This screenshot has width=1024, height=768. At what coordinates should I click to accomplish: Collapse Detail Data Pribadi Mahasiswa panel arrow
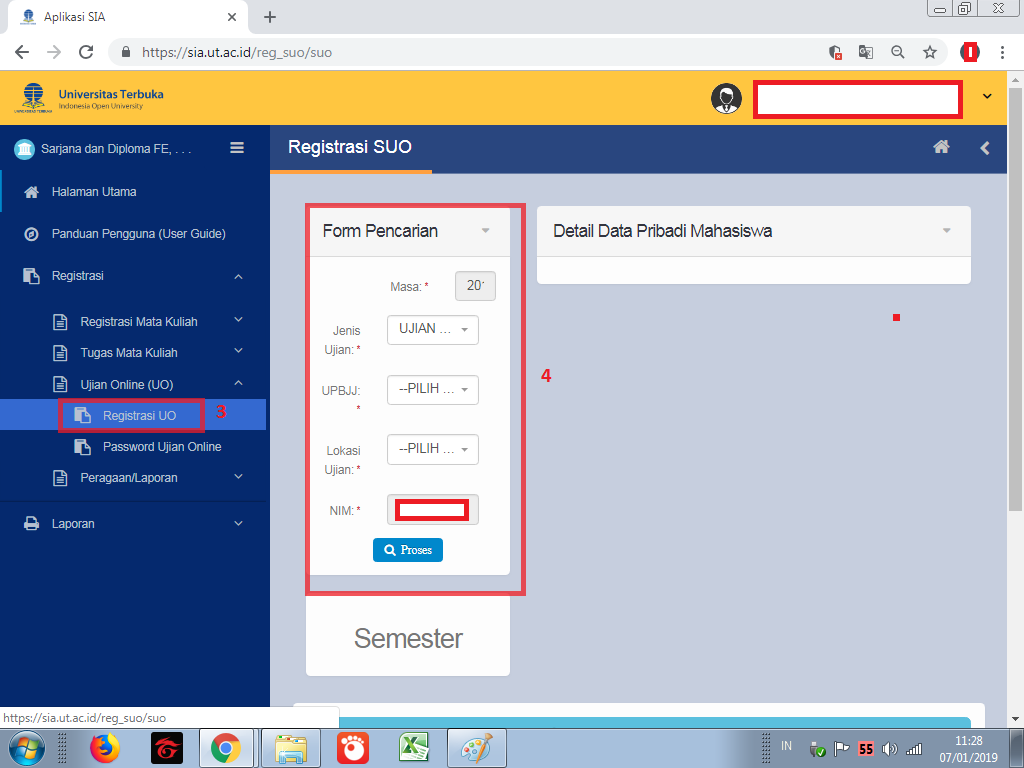[946, 231]
